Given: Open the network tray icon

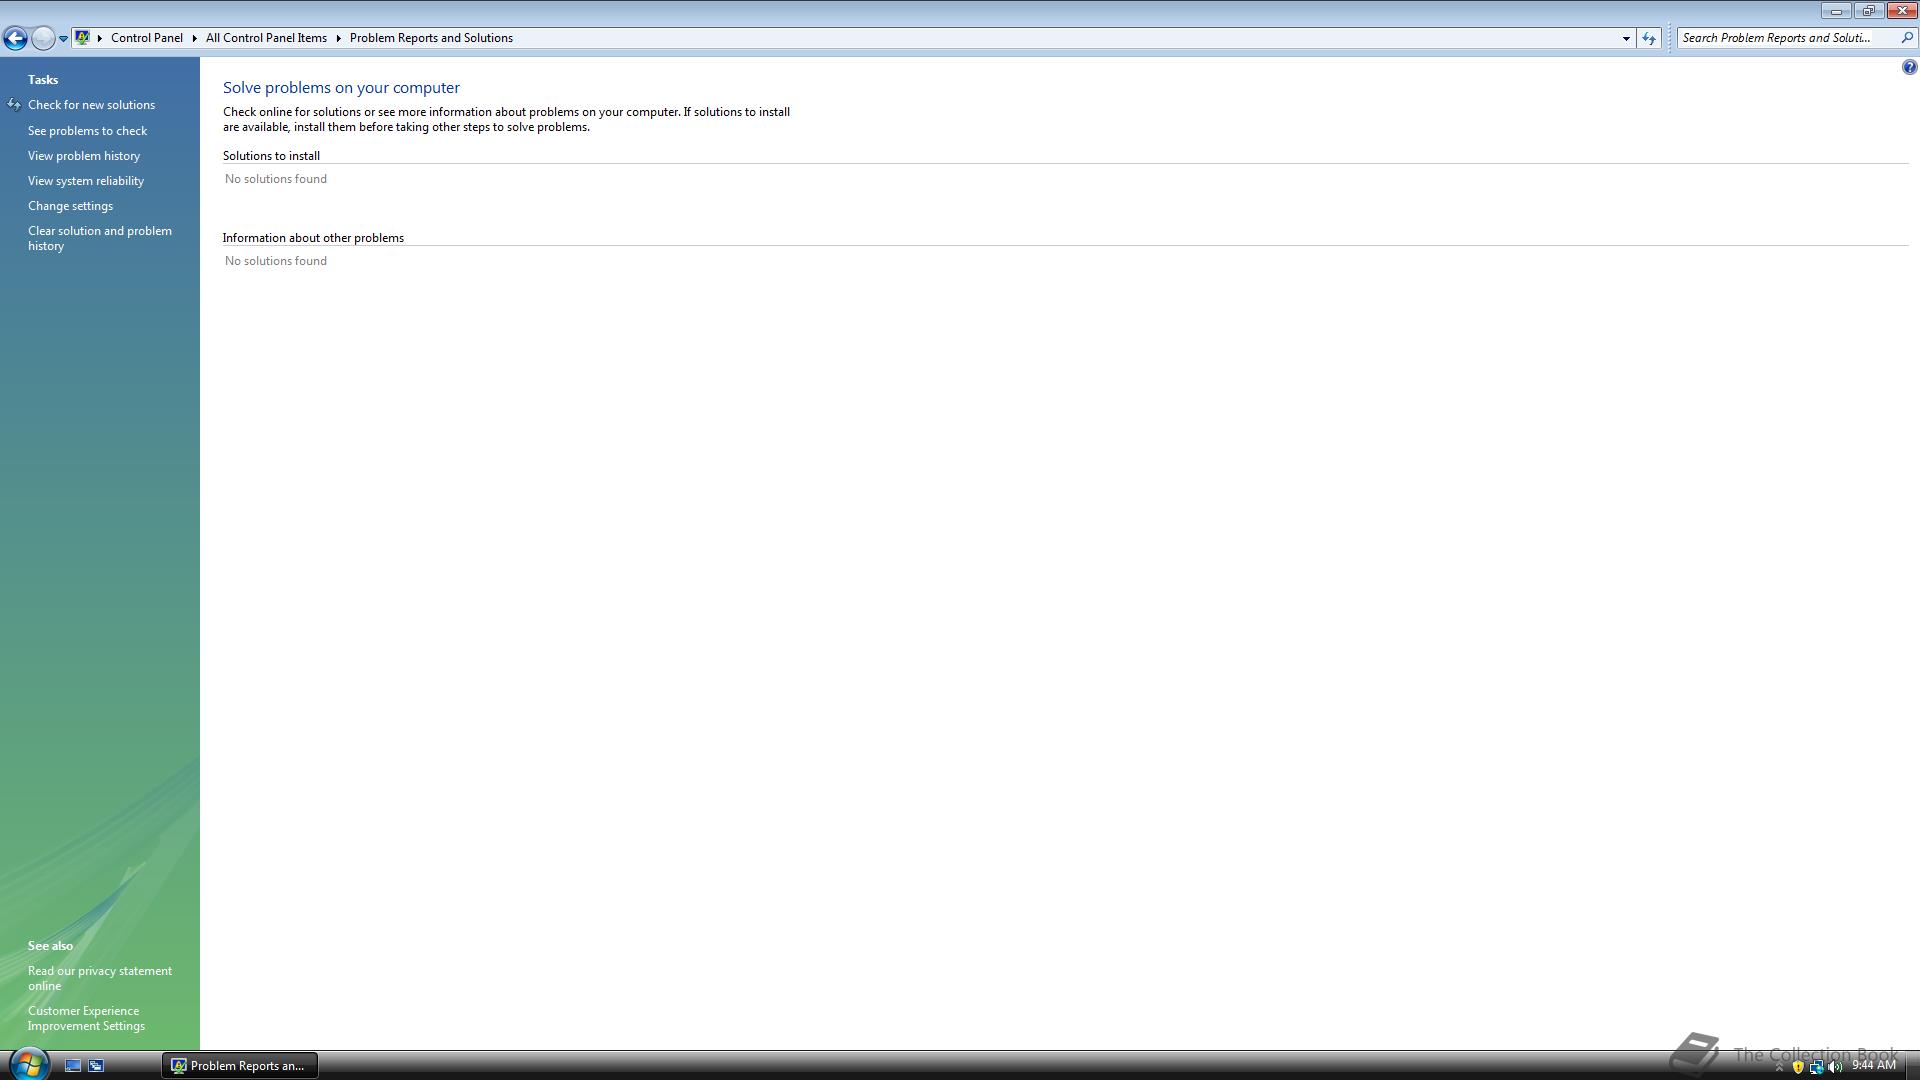Looking at the screenshot, I should 1816,1067.
